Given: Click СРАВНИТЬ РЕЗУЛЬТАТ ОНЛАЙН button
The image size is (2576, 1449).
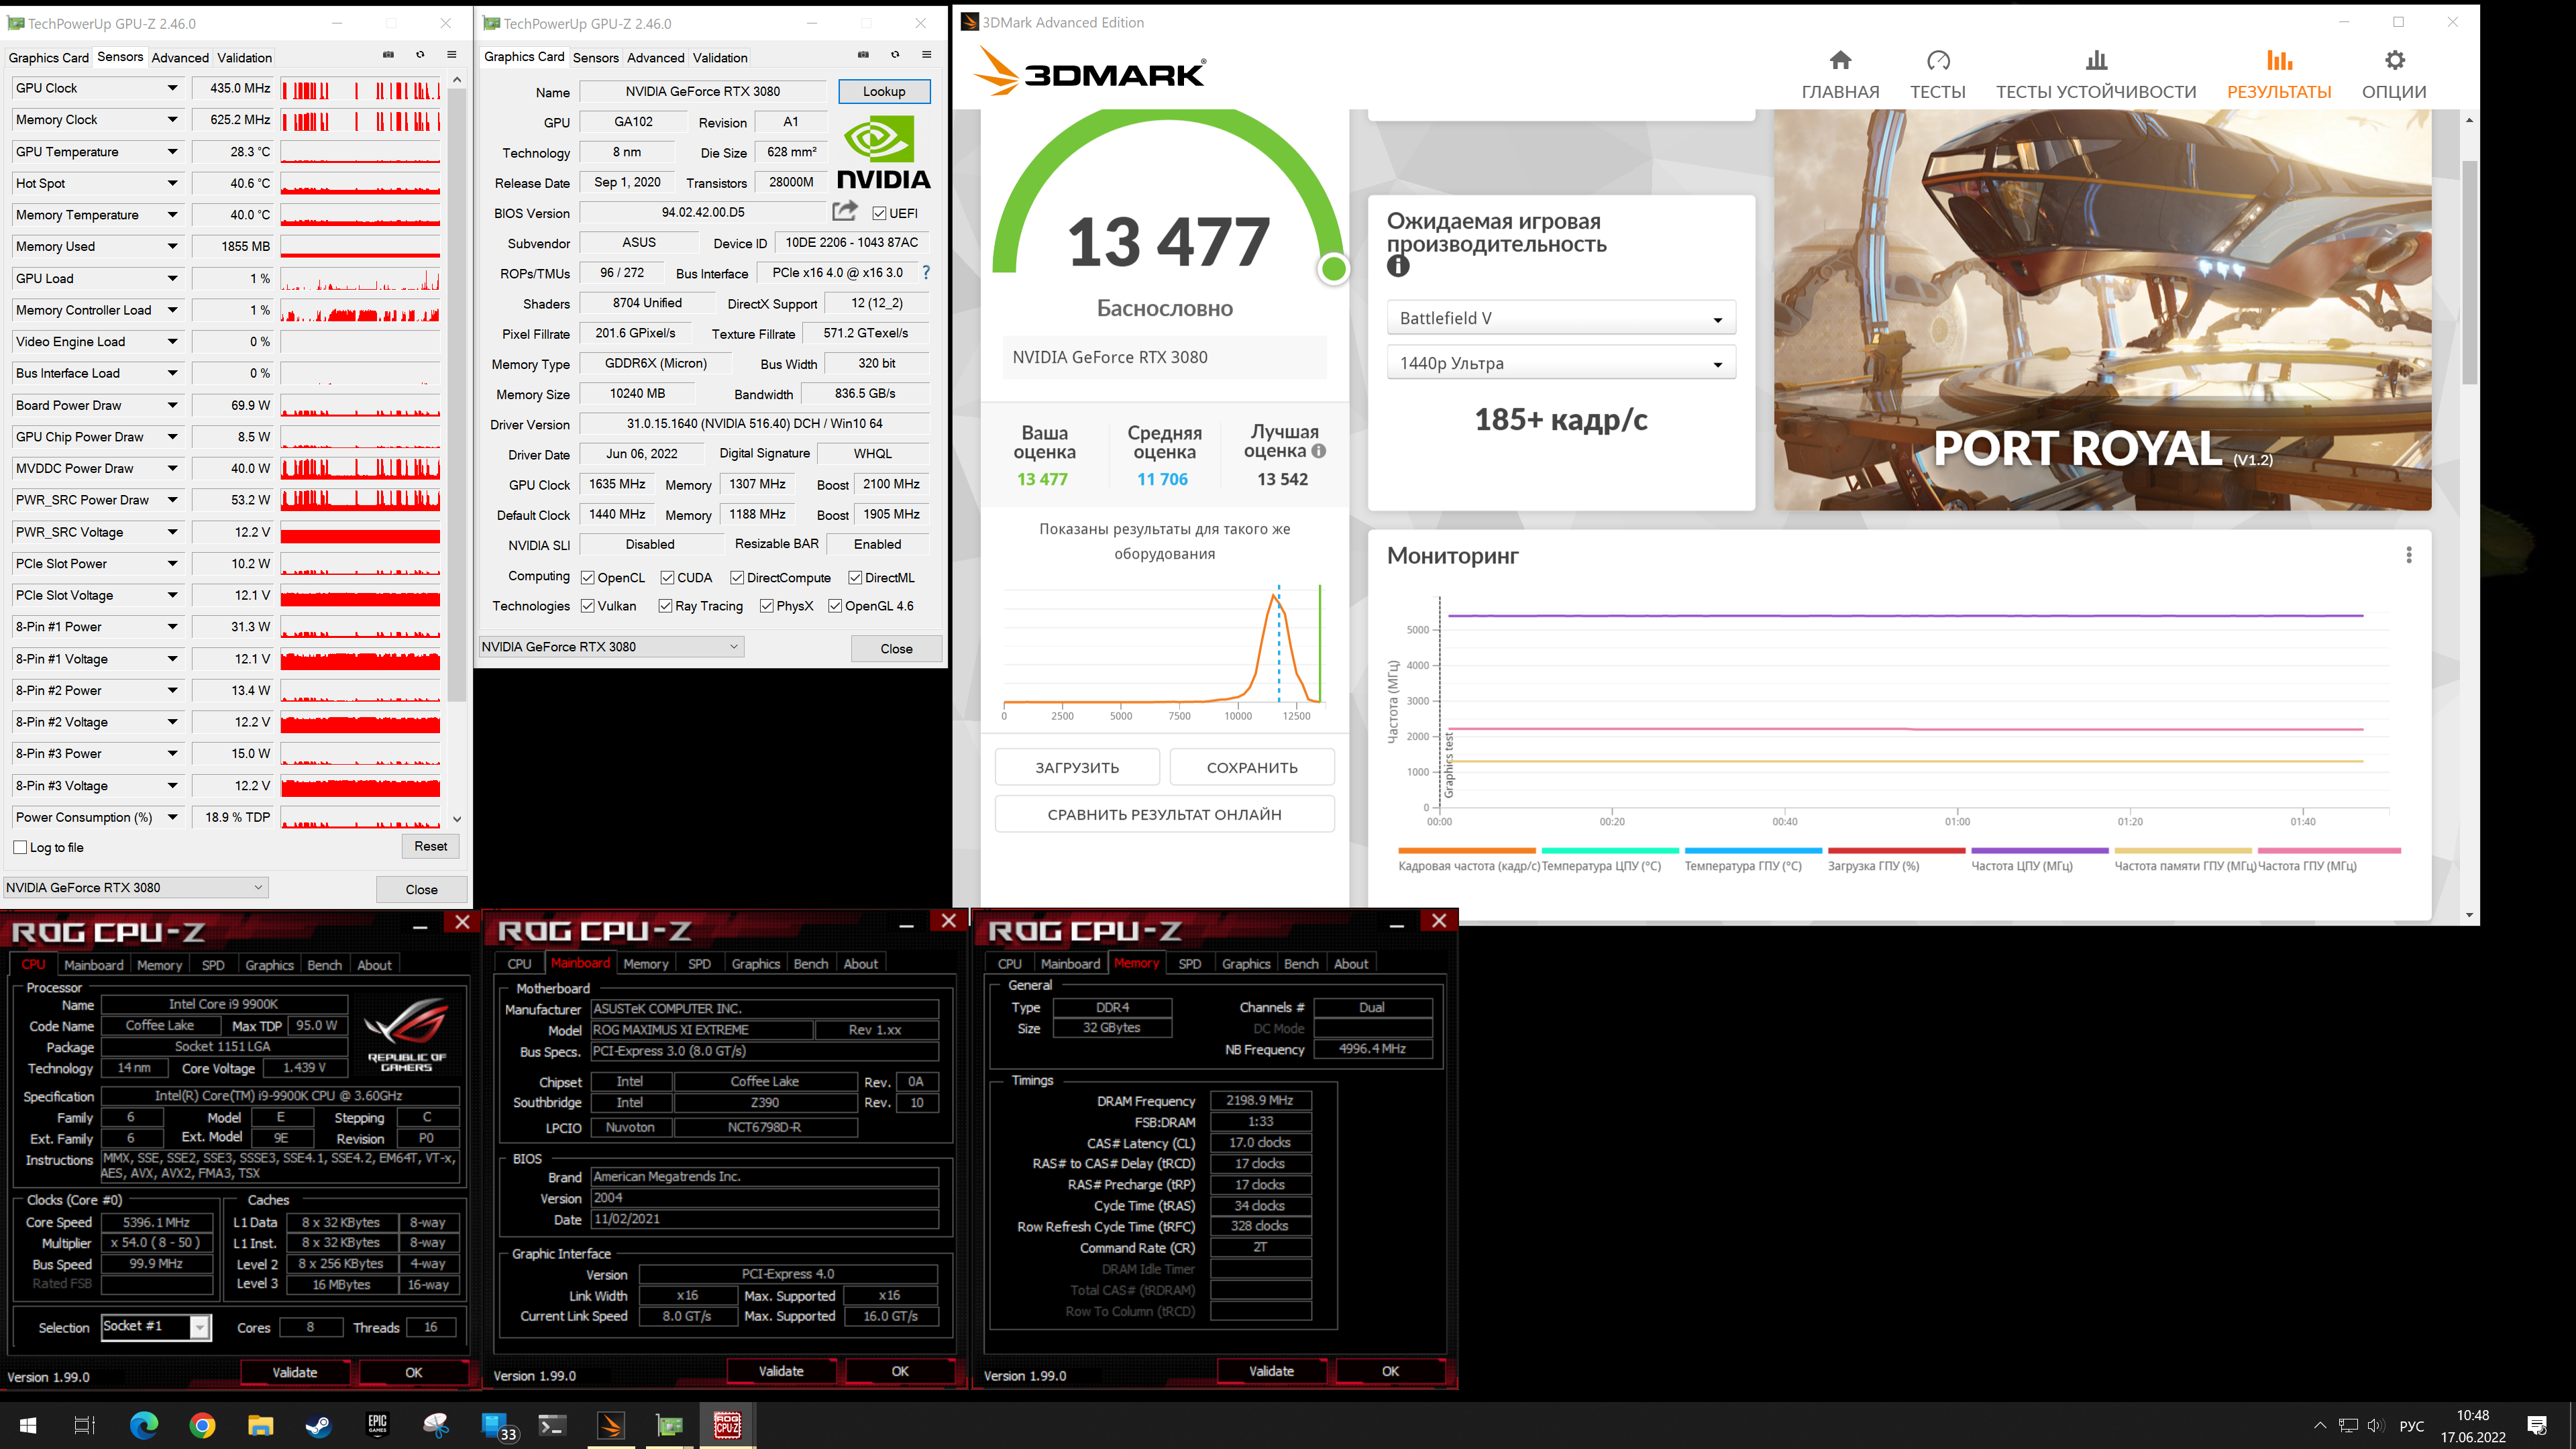Looking at the screenshot, I should click(x=1164, y=814).
